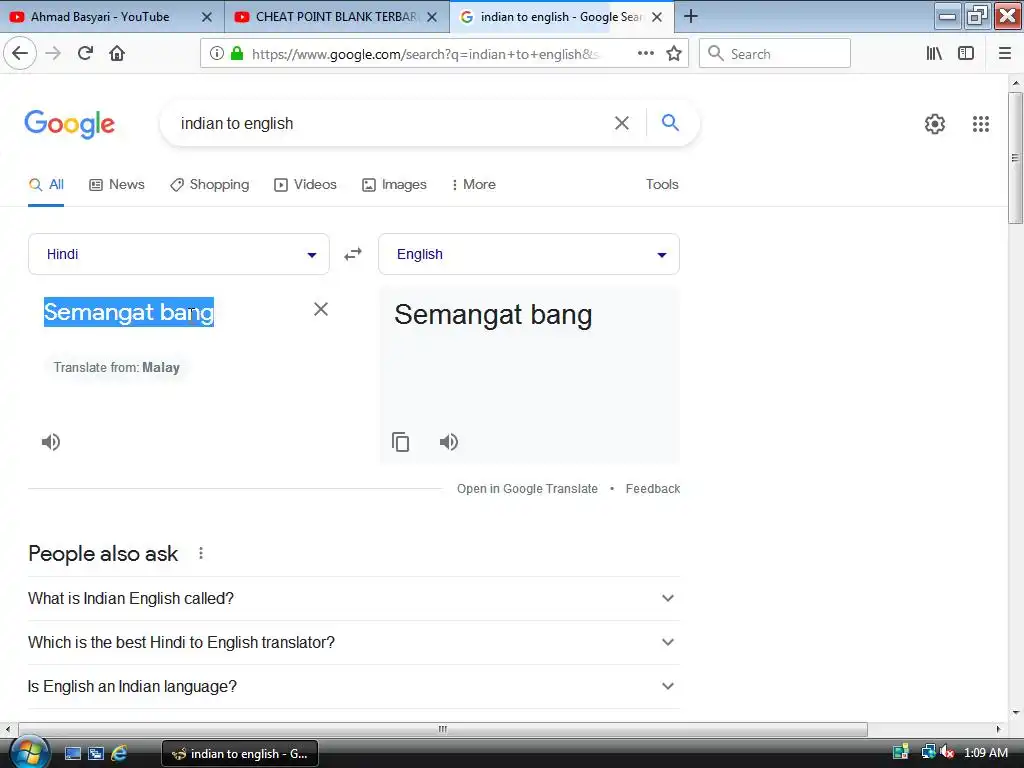Click the Google logo

tap(69, 124)
